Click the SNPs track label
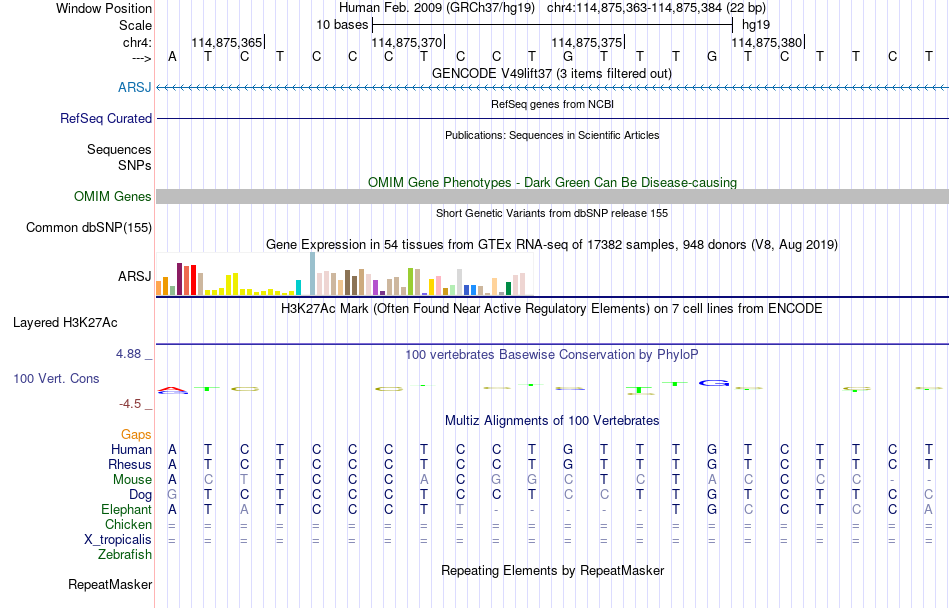The image size is (950, 608). (x=135, y=165)
